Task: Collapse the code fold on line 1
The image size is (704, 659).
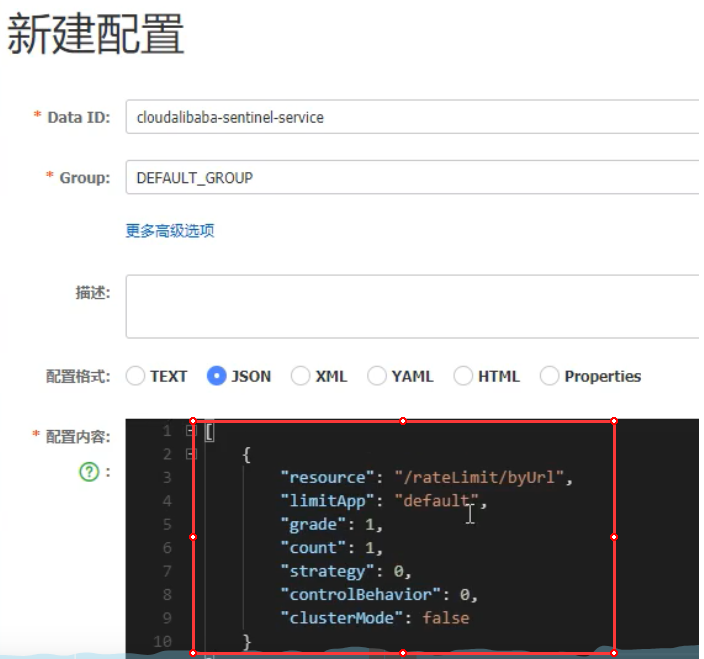Action: 191,431
